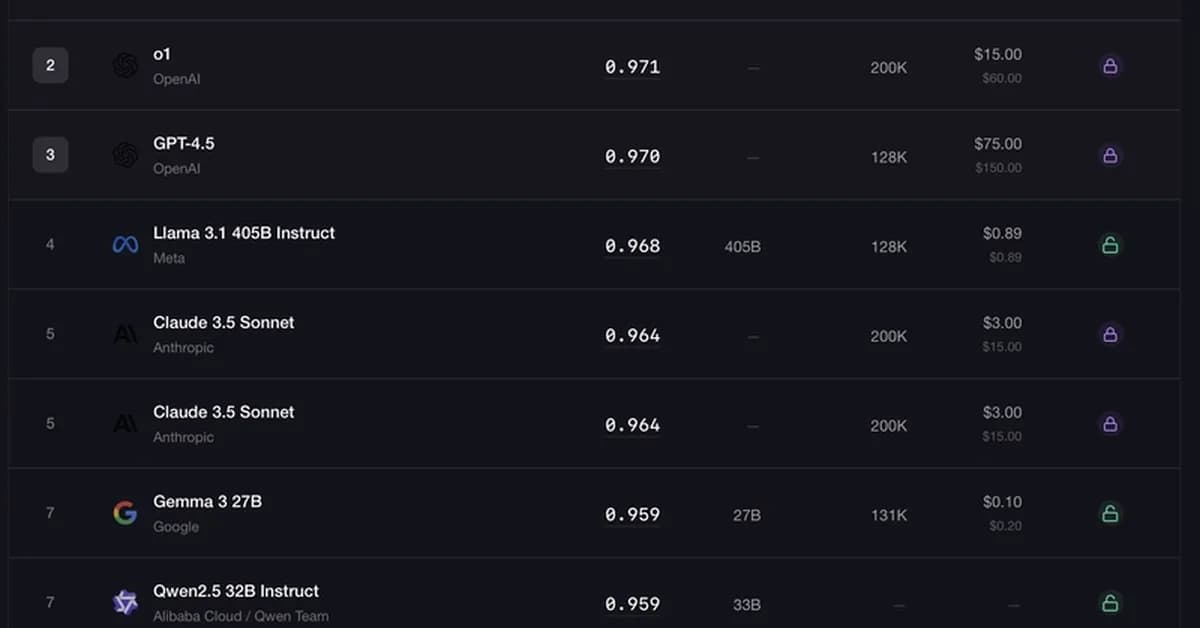Open the Gemma 3 27B model page

point(207,501)
